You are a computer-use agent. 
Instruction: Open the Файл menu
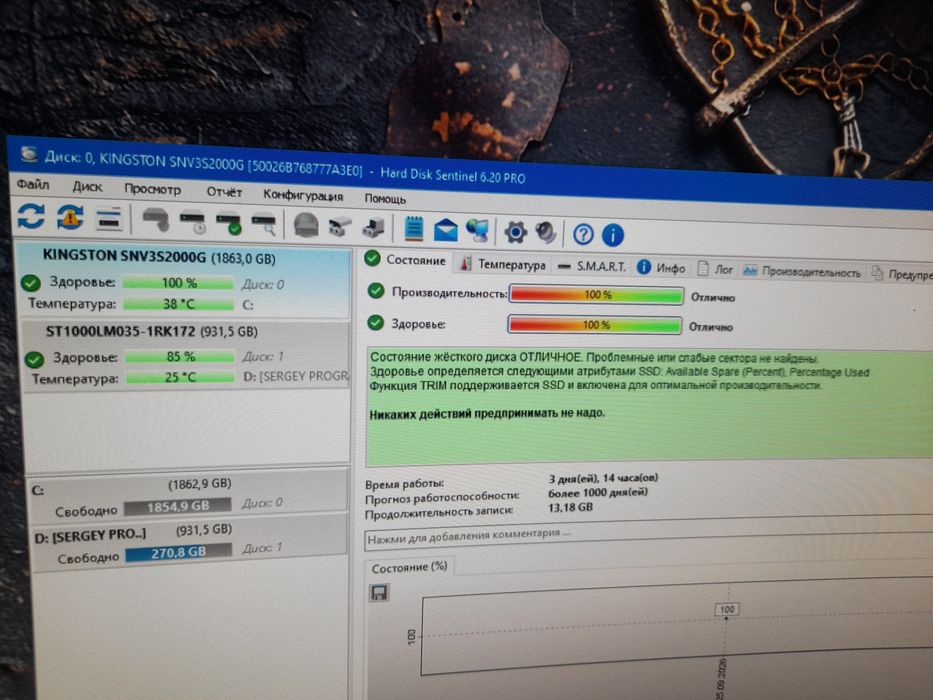coord(33,185)
